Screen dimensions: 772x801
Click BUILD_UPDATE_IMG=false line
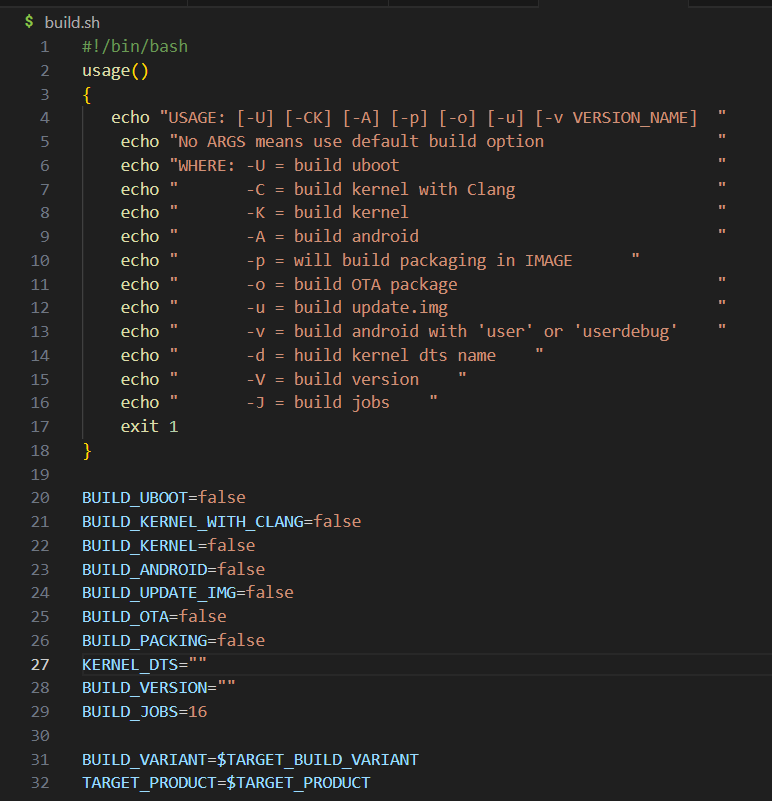[188, 593]
